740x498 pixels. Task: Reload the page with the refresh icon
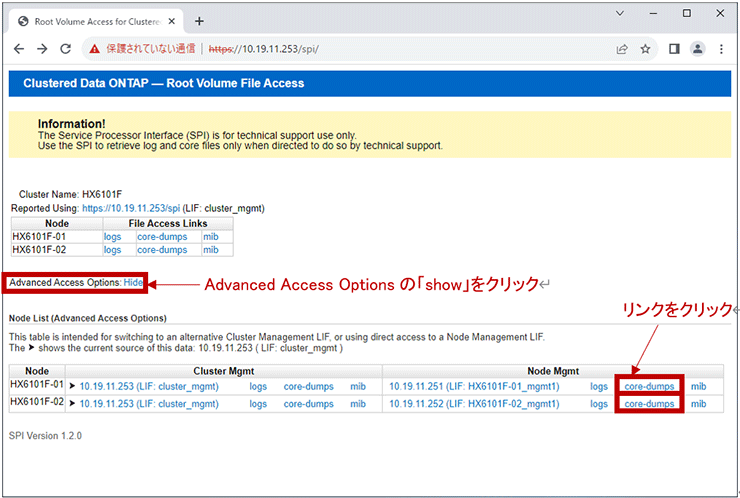66,49
